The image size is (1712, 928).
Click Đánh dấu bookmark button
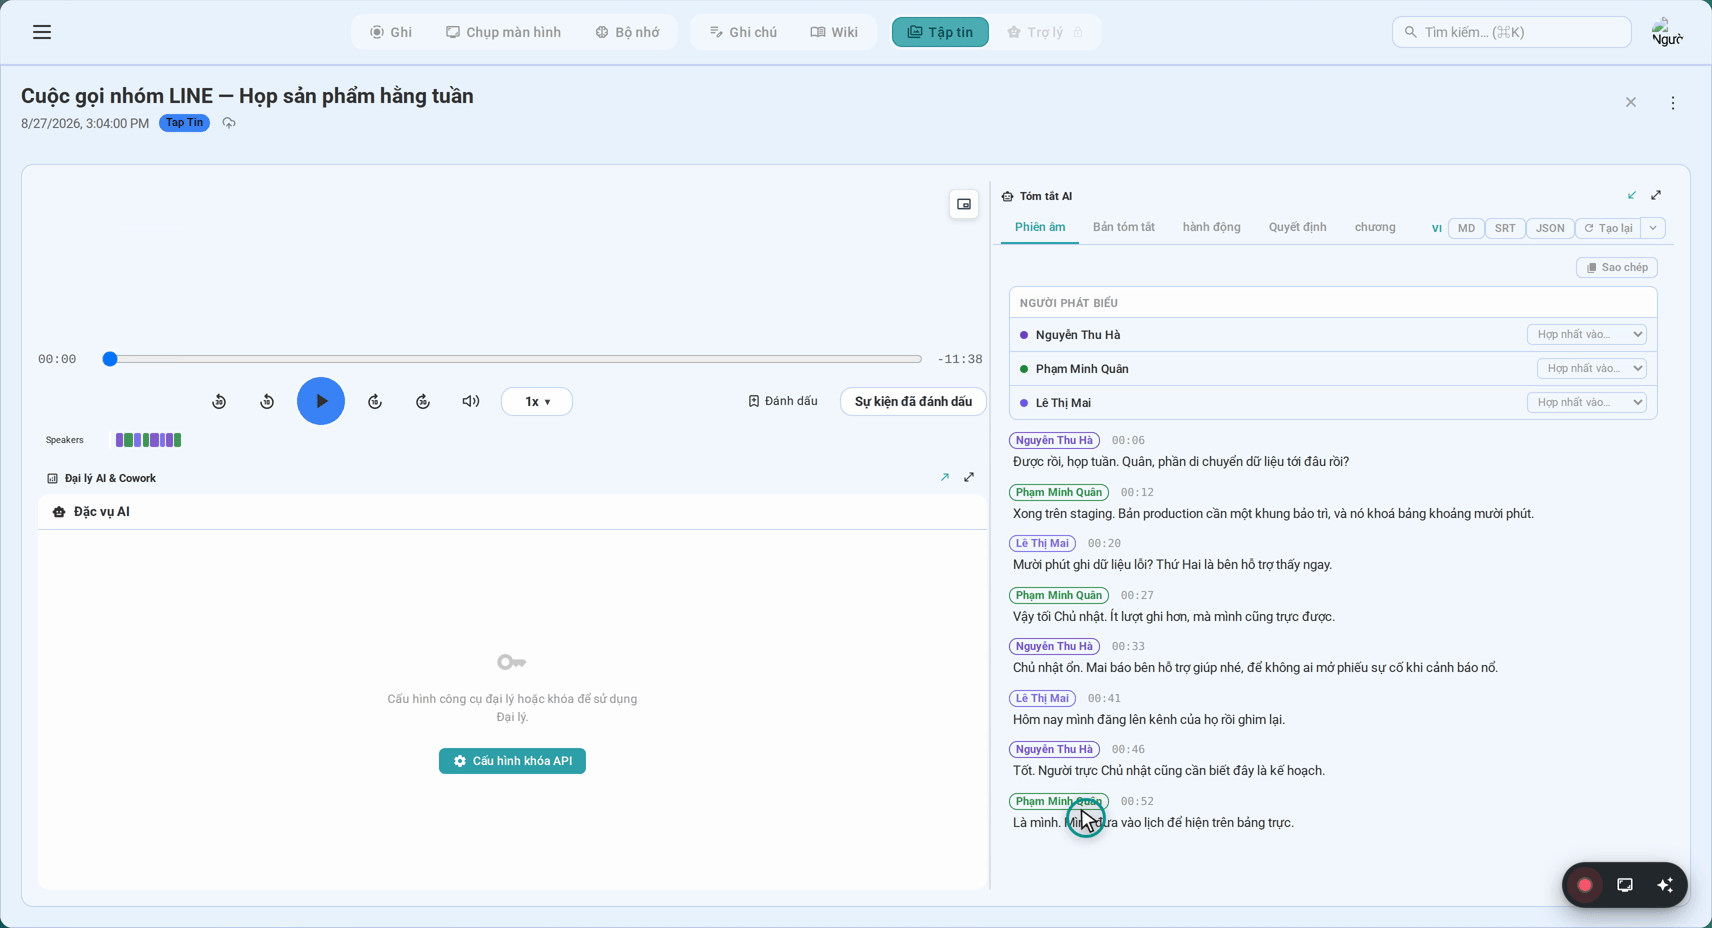[783, 401]
